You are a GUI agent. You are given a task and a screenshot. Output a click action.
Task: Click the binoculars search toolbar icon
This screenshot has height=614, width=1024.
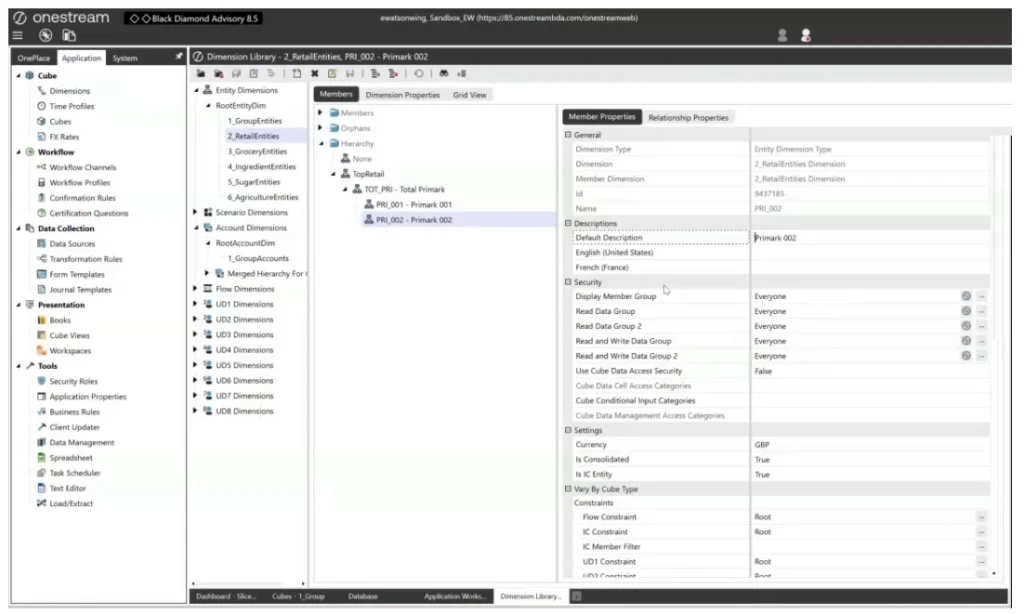[444, 74]
